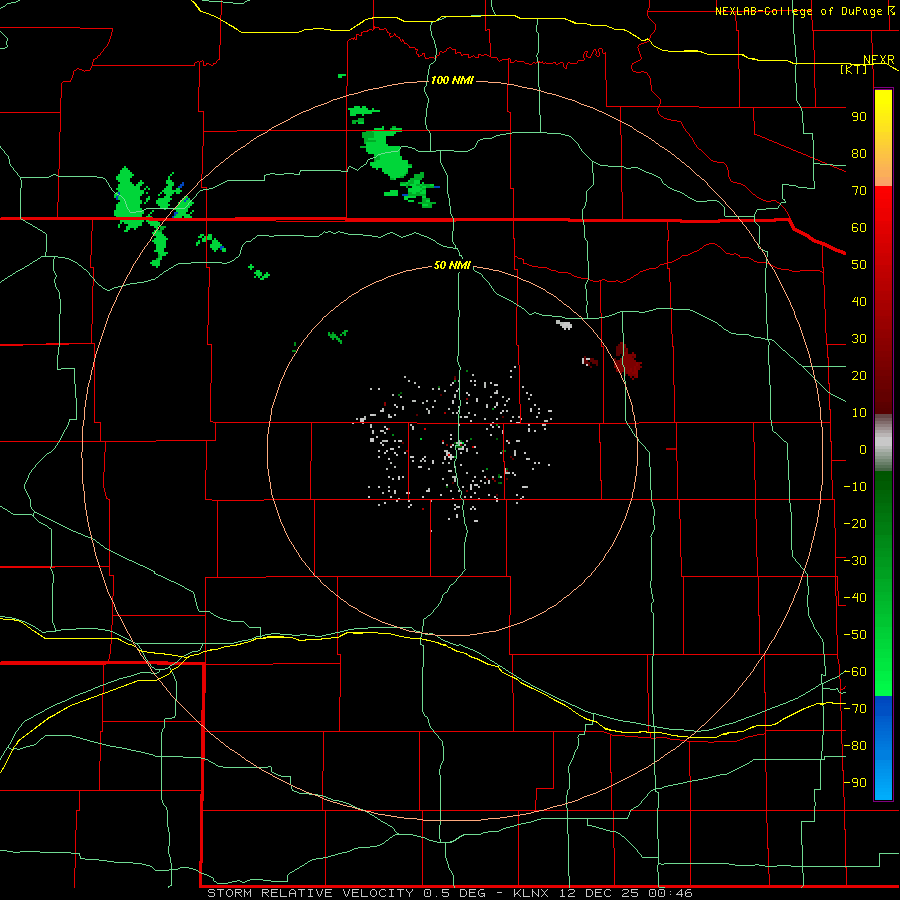Click the dark red velocity echo east of radar
The width and height of the screenshot is (900, 900).
coord(628,361)
